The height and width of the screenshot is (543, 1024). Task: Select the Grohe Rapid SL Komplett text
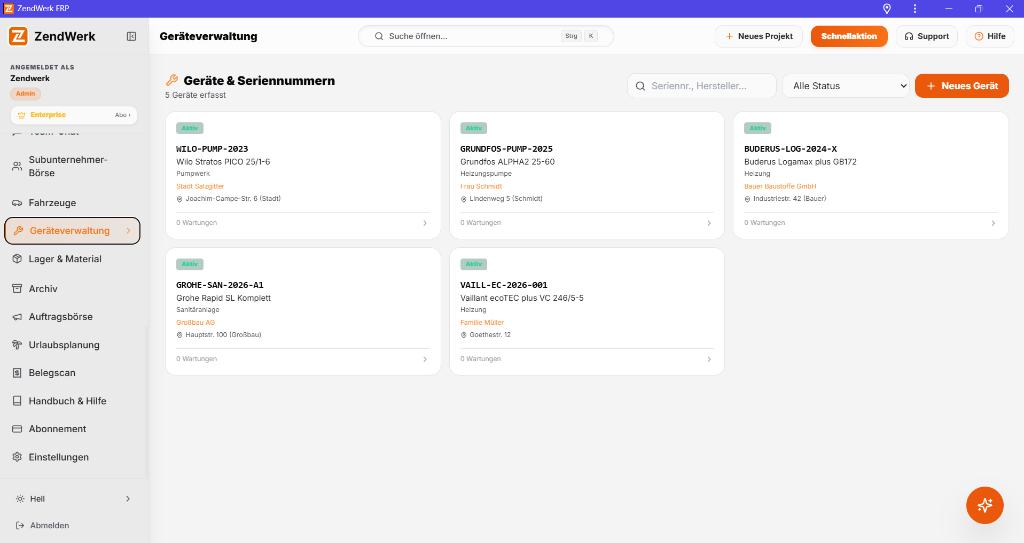[x=223, y=298]
